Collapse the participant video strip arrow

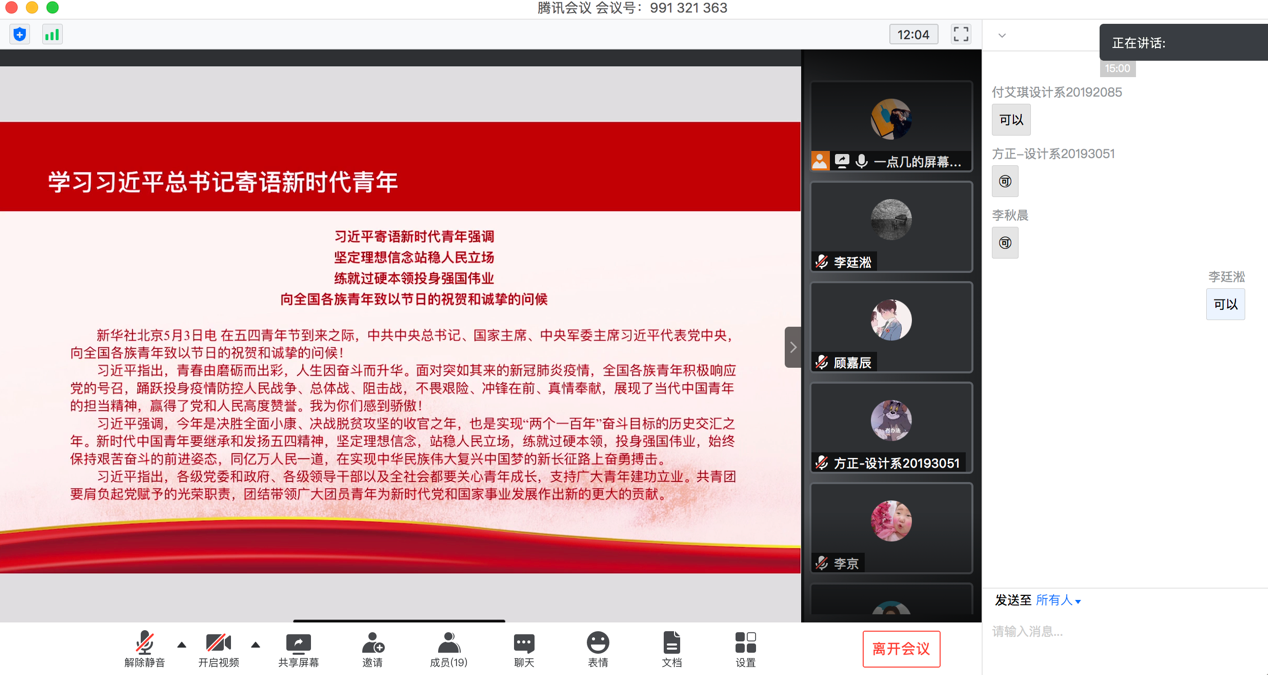click(793, 347)
